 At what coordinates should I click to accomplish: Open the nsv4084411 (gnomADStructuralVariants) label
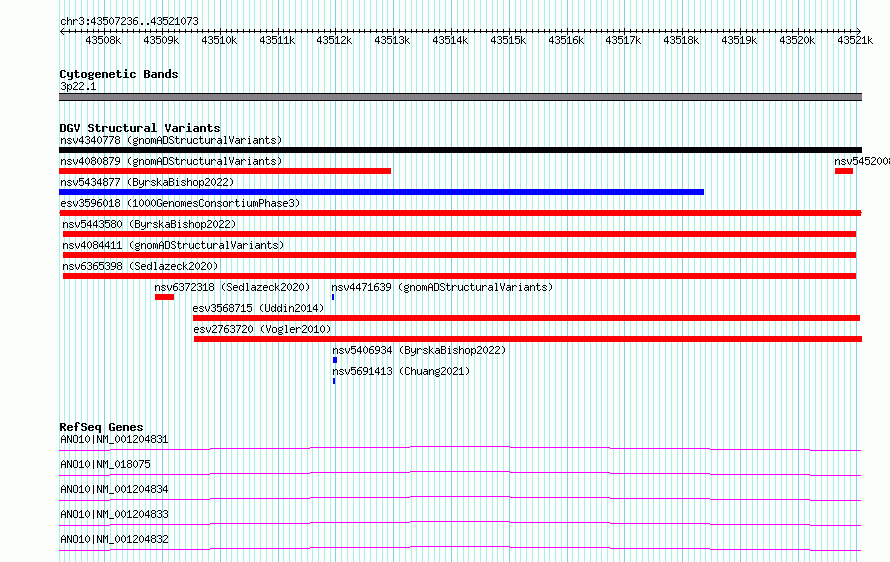pos(173,245)
